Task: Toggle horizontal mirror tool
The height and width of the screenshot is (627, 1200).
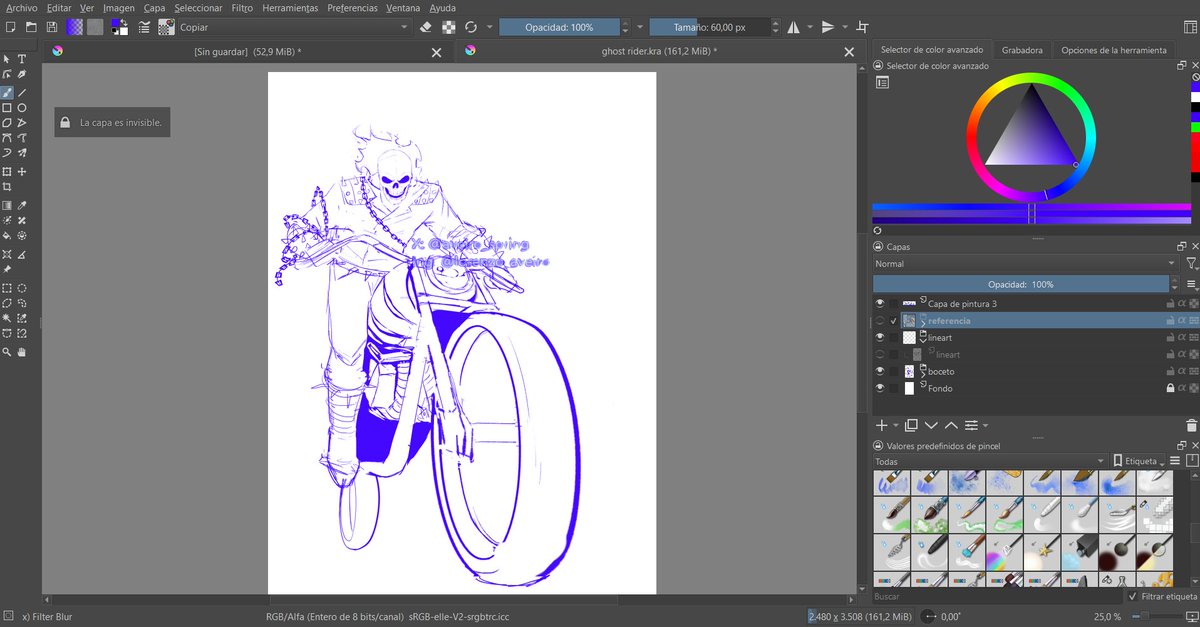Action: [794, 27]
